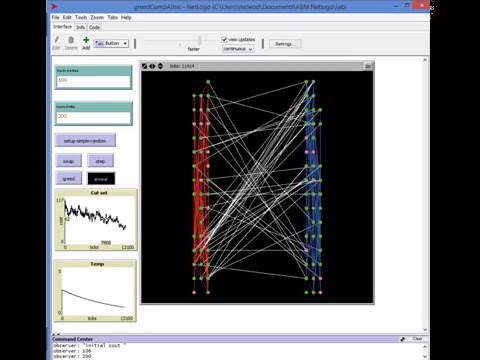This screenshot has width=480, height=360.
Task: Click the setup-simple-random button
Action: [85, 141]
